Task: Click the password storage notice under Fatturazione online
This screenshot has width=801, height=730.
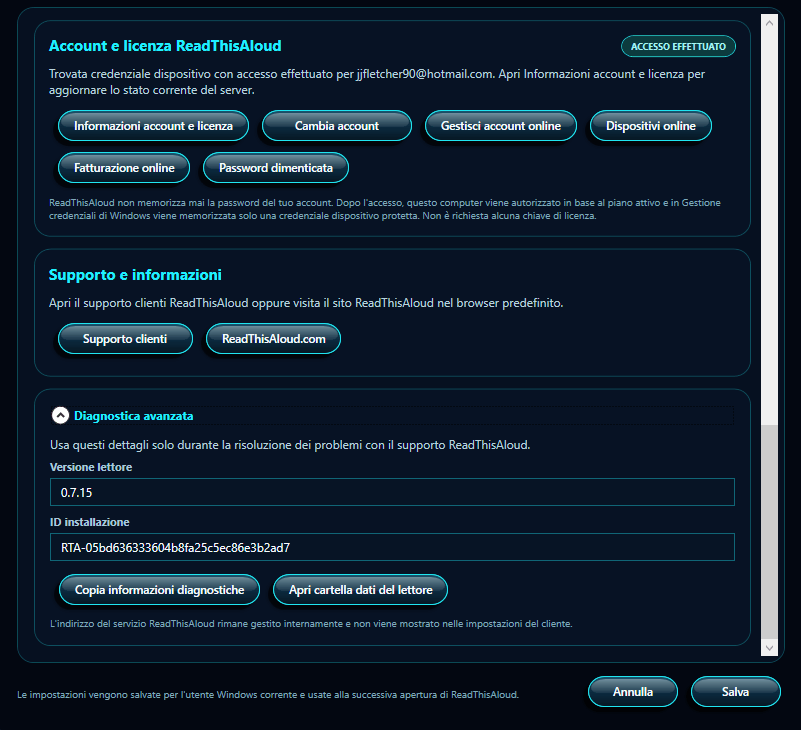Action: coord(385,209)
